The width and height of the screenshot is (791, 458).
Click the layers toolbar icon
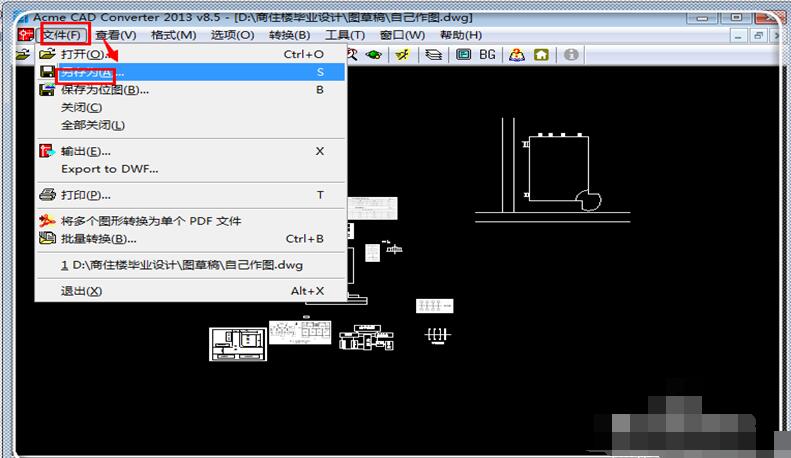[x=433, y=54]
